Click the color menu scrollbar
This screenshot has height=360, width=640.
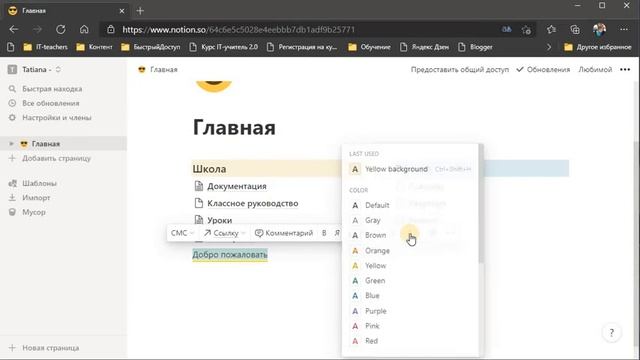(481, 204)
